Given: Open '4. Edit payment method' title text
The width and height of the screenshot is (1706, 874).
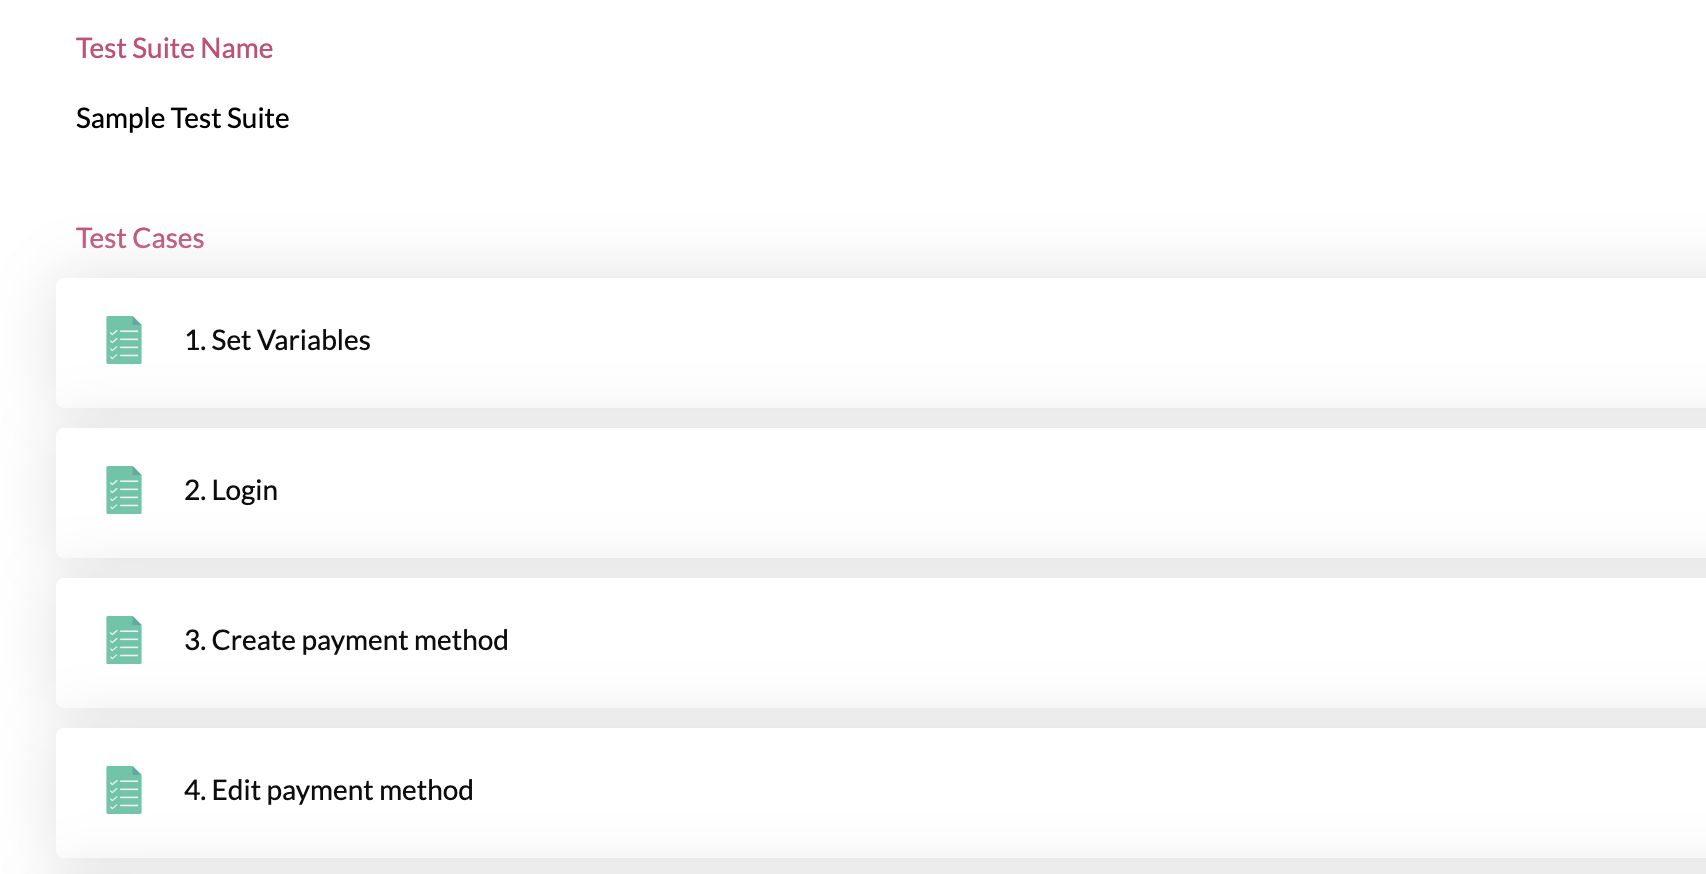Looking at the screenshot, I should [328, 790].
